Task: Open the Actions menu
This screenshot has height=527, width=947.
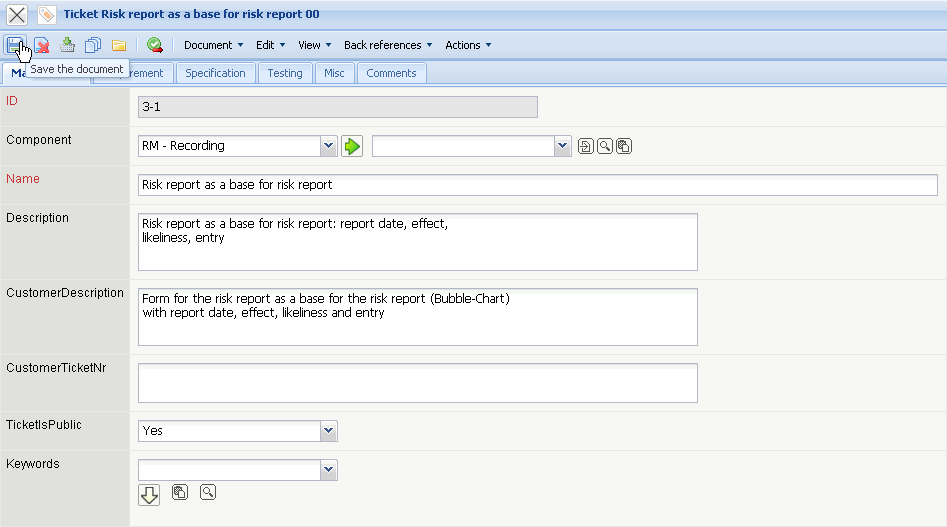Action: click(468, 45)
